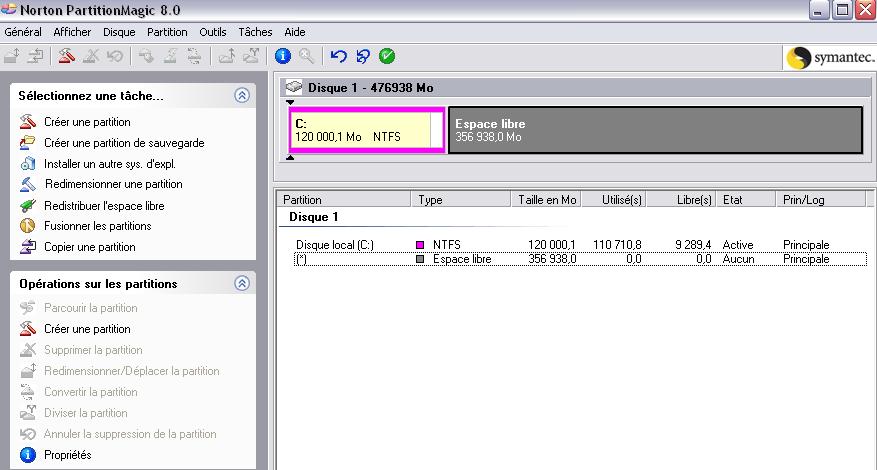
Task: Open the Tâches menu
Action: (255, 32)
